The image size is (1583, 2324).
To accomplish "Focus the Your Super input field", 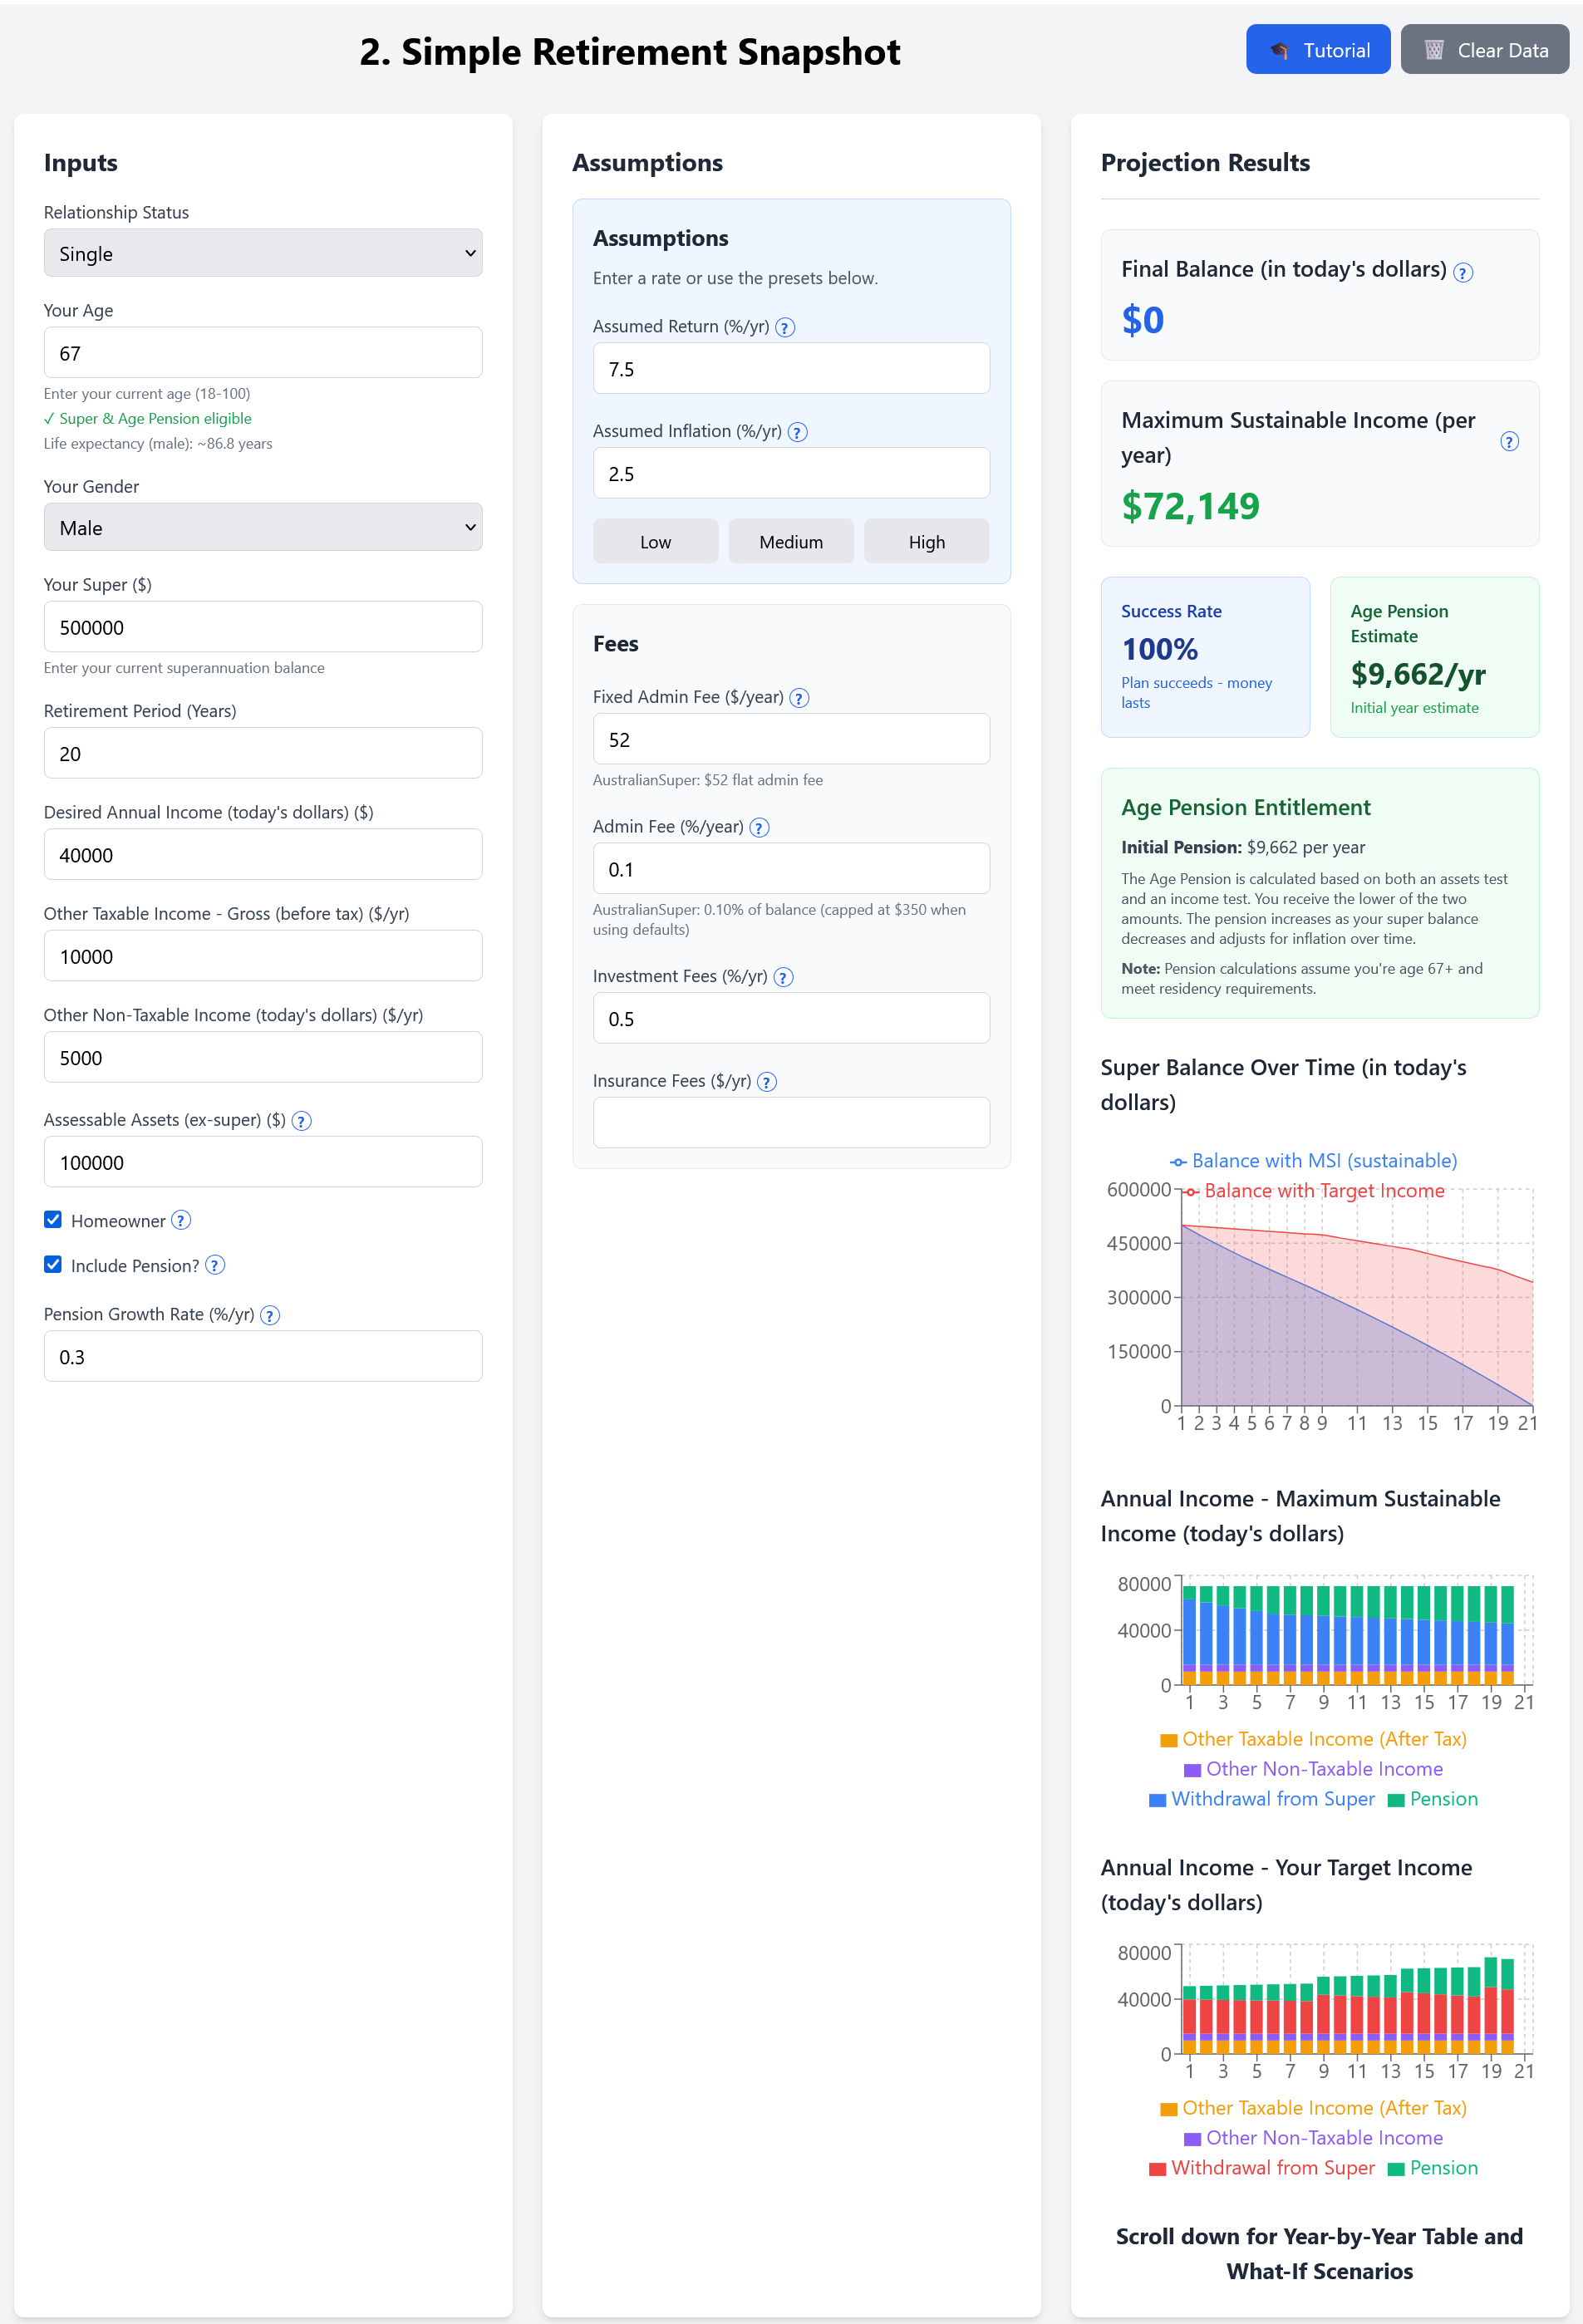I will (263, 627).
